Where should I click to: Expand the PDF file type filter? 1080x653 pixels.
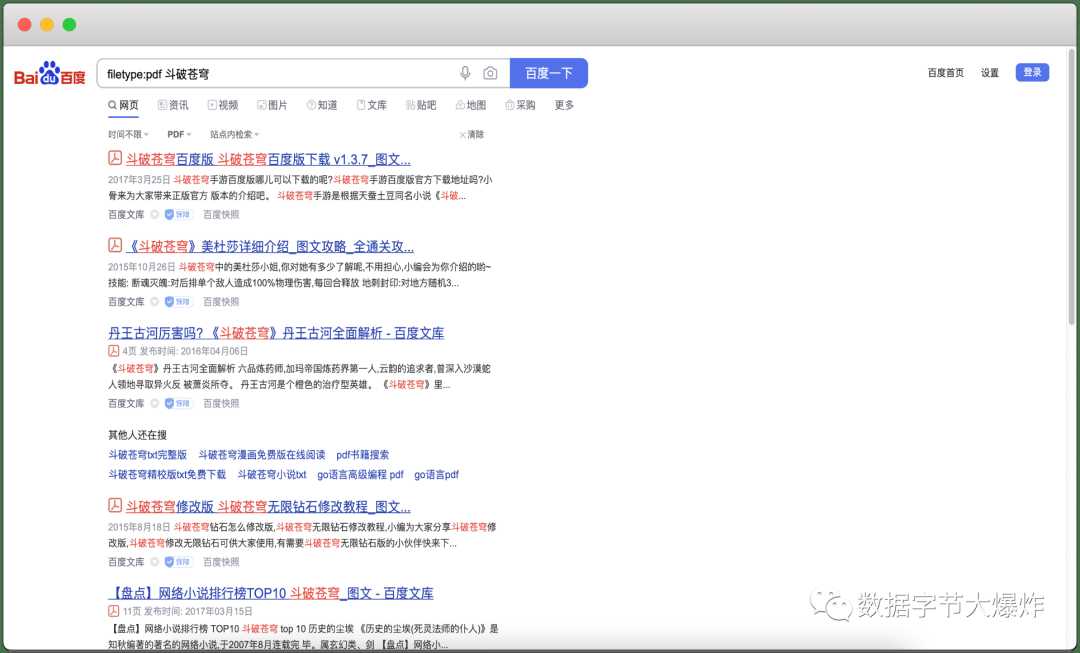tap(179, 134)
